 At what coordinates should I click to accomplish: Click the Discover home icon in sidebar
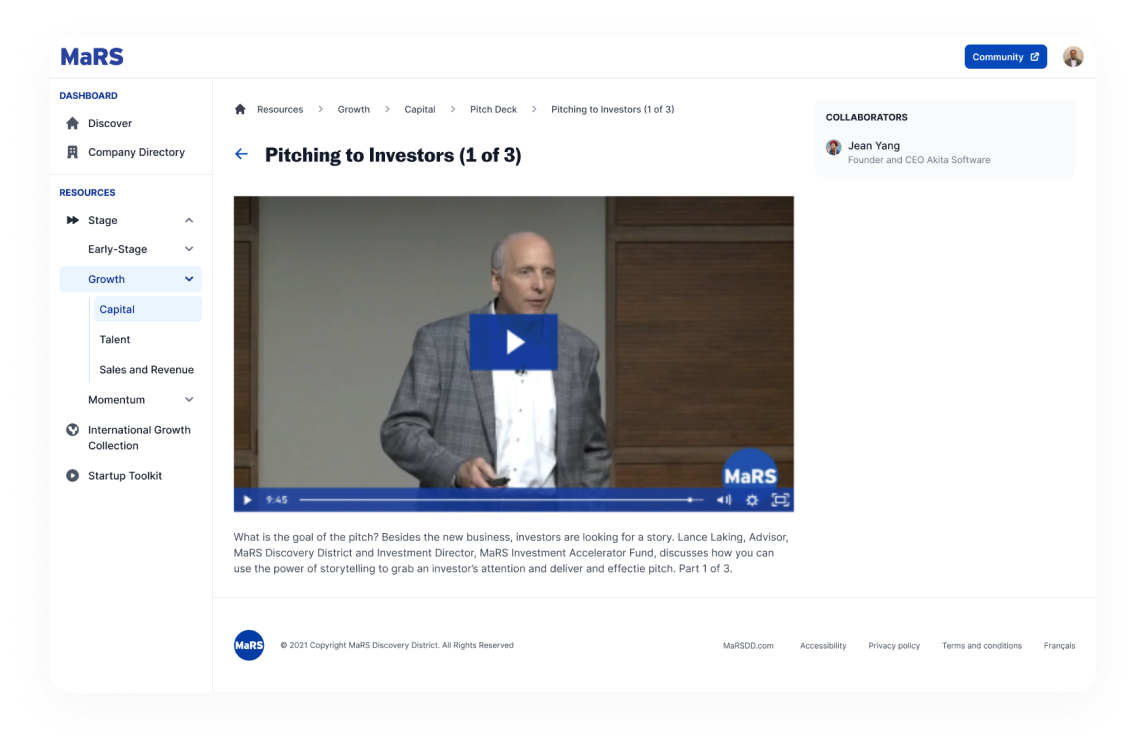[x=72, y=123]
